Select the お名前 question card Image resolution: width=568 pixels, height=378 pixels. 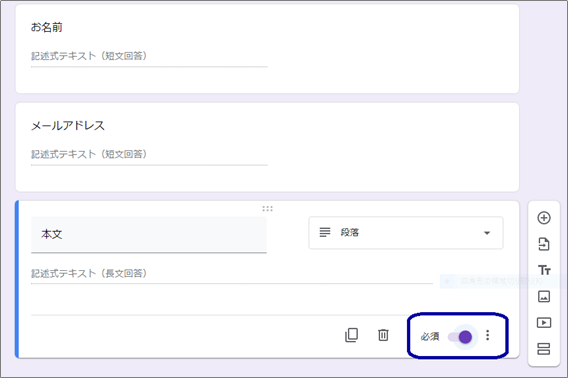pos(267,49)
